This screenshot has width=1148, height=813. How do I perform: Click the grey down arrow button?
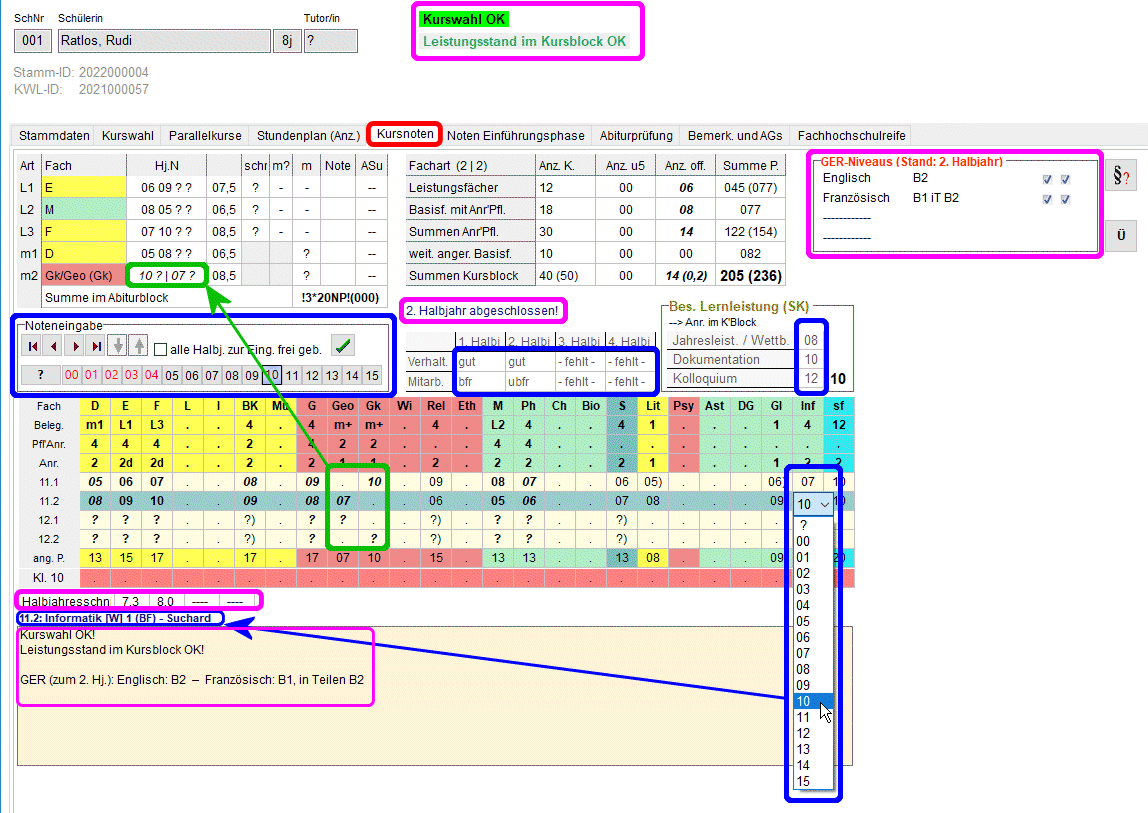tap(118, 346)
